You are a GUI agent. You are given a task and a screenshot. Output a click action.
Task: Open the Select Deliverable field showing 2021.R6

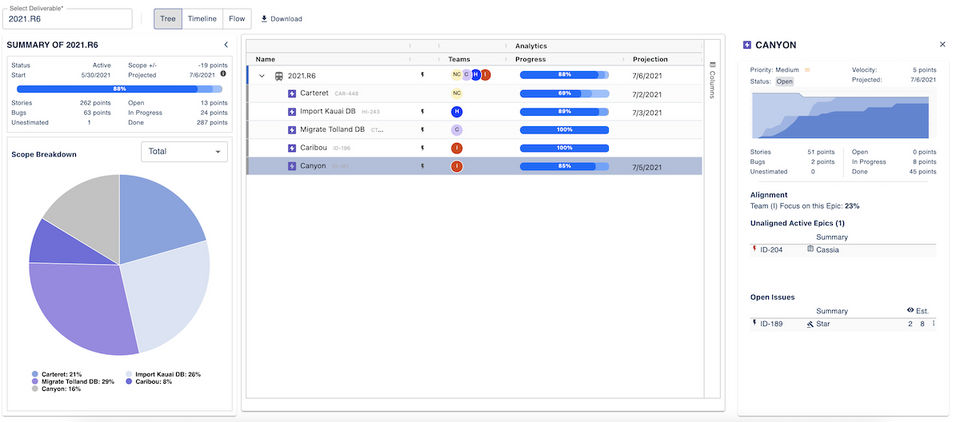click(67, 18)
